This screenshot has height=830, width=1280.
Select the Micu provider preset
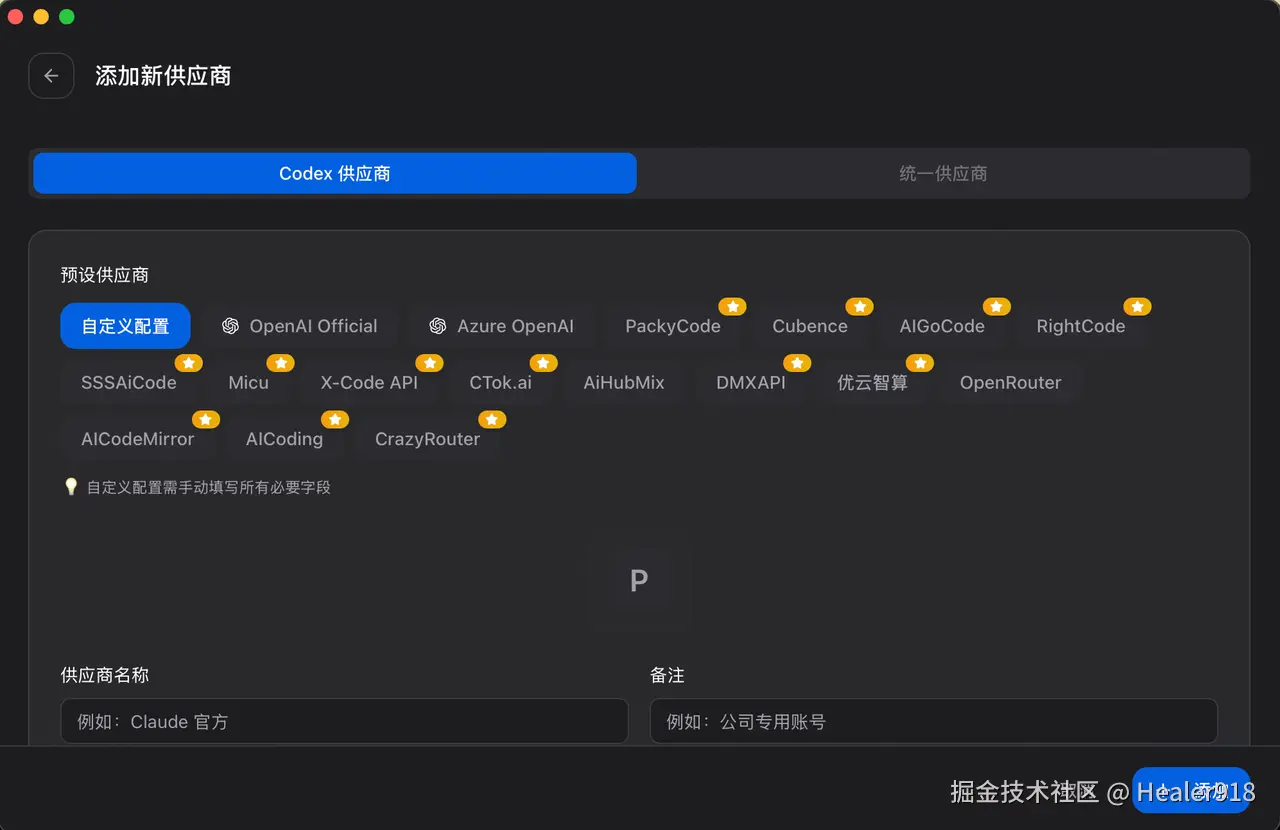248,382
